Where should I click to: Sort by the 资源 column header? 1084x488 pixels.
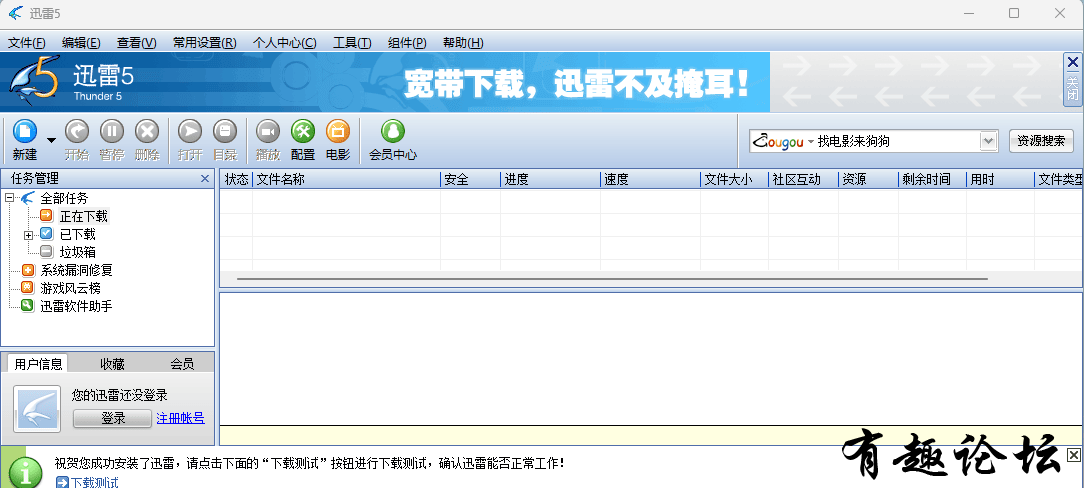[x=868, y=180]
